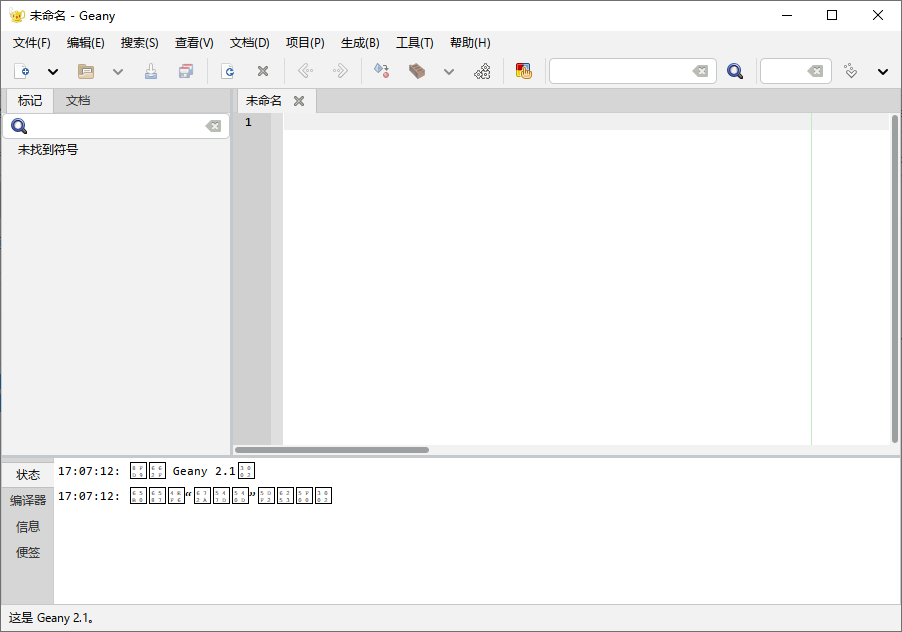This screenshot has height=632, width=902.
Task: Click the Open file folder icon
Action: pyautogui.click(x=86, y=71)
